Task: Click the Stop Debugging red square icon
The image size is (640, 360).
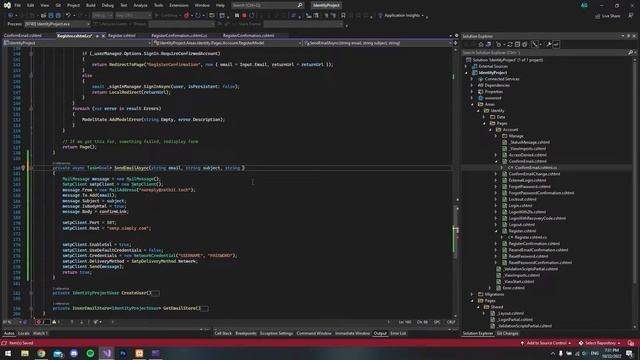Action: pyautogui.click(x=244, y=16)
